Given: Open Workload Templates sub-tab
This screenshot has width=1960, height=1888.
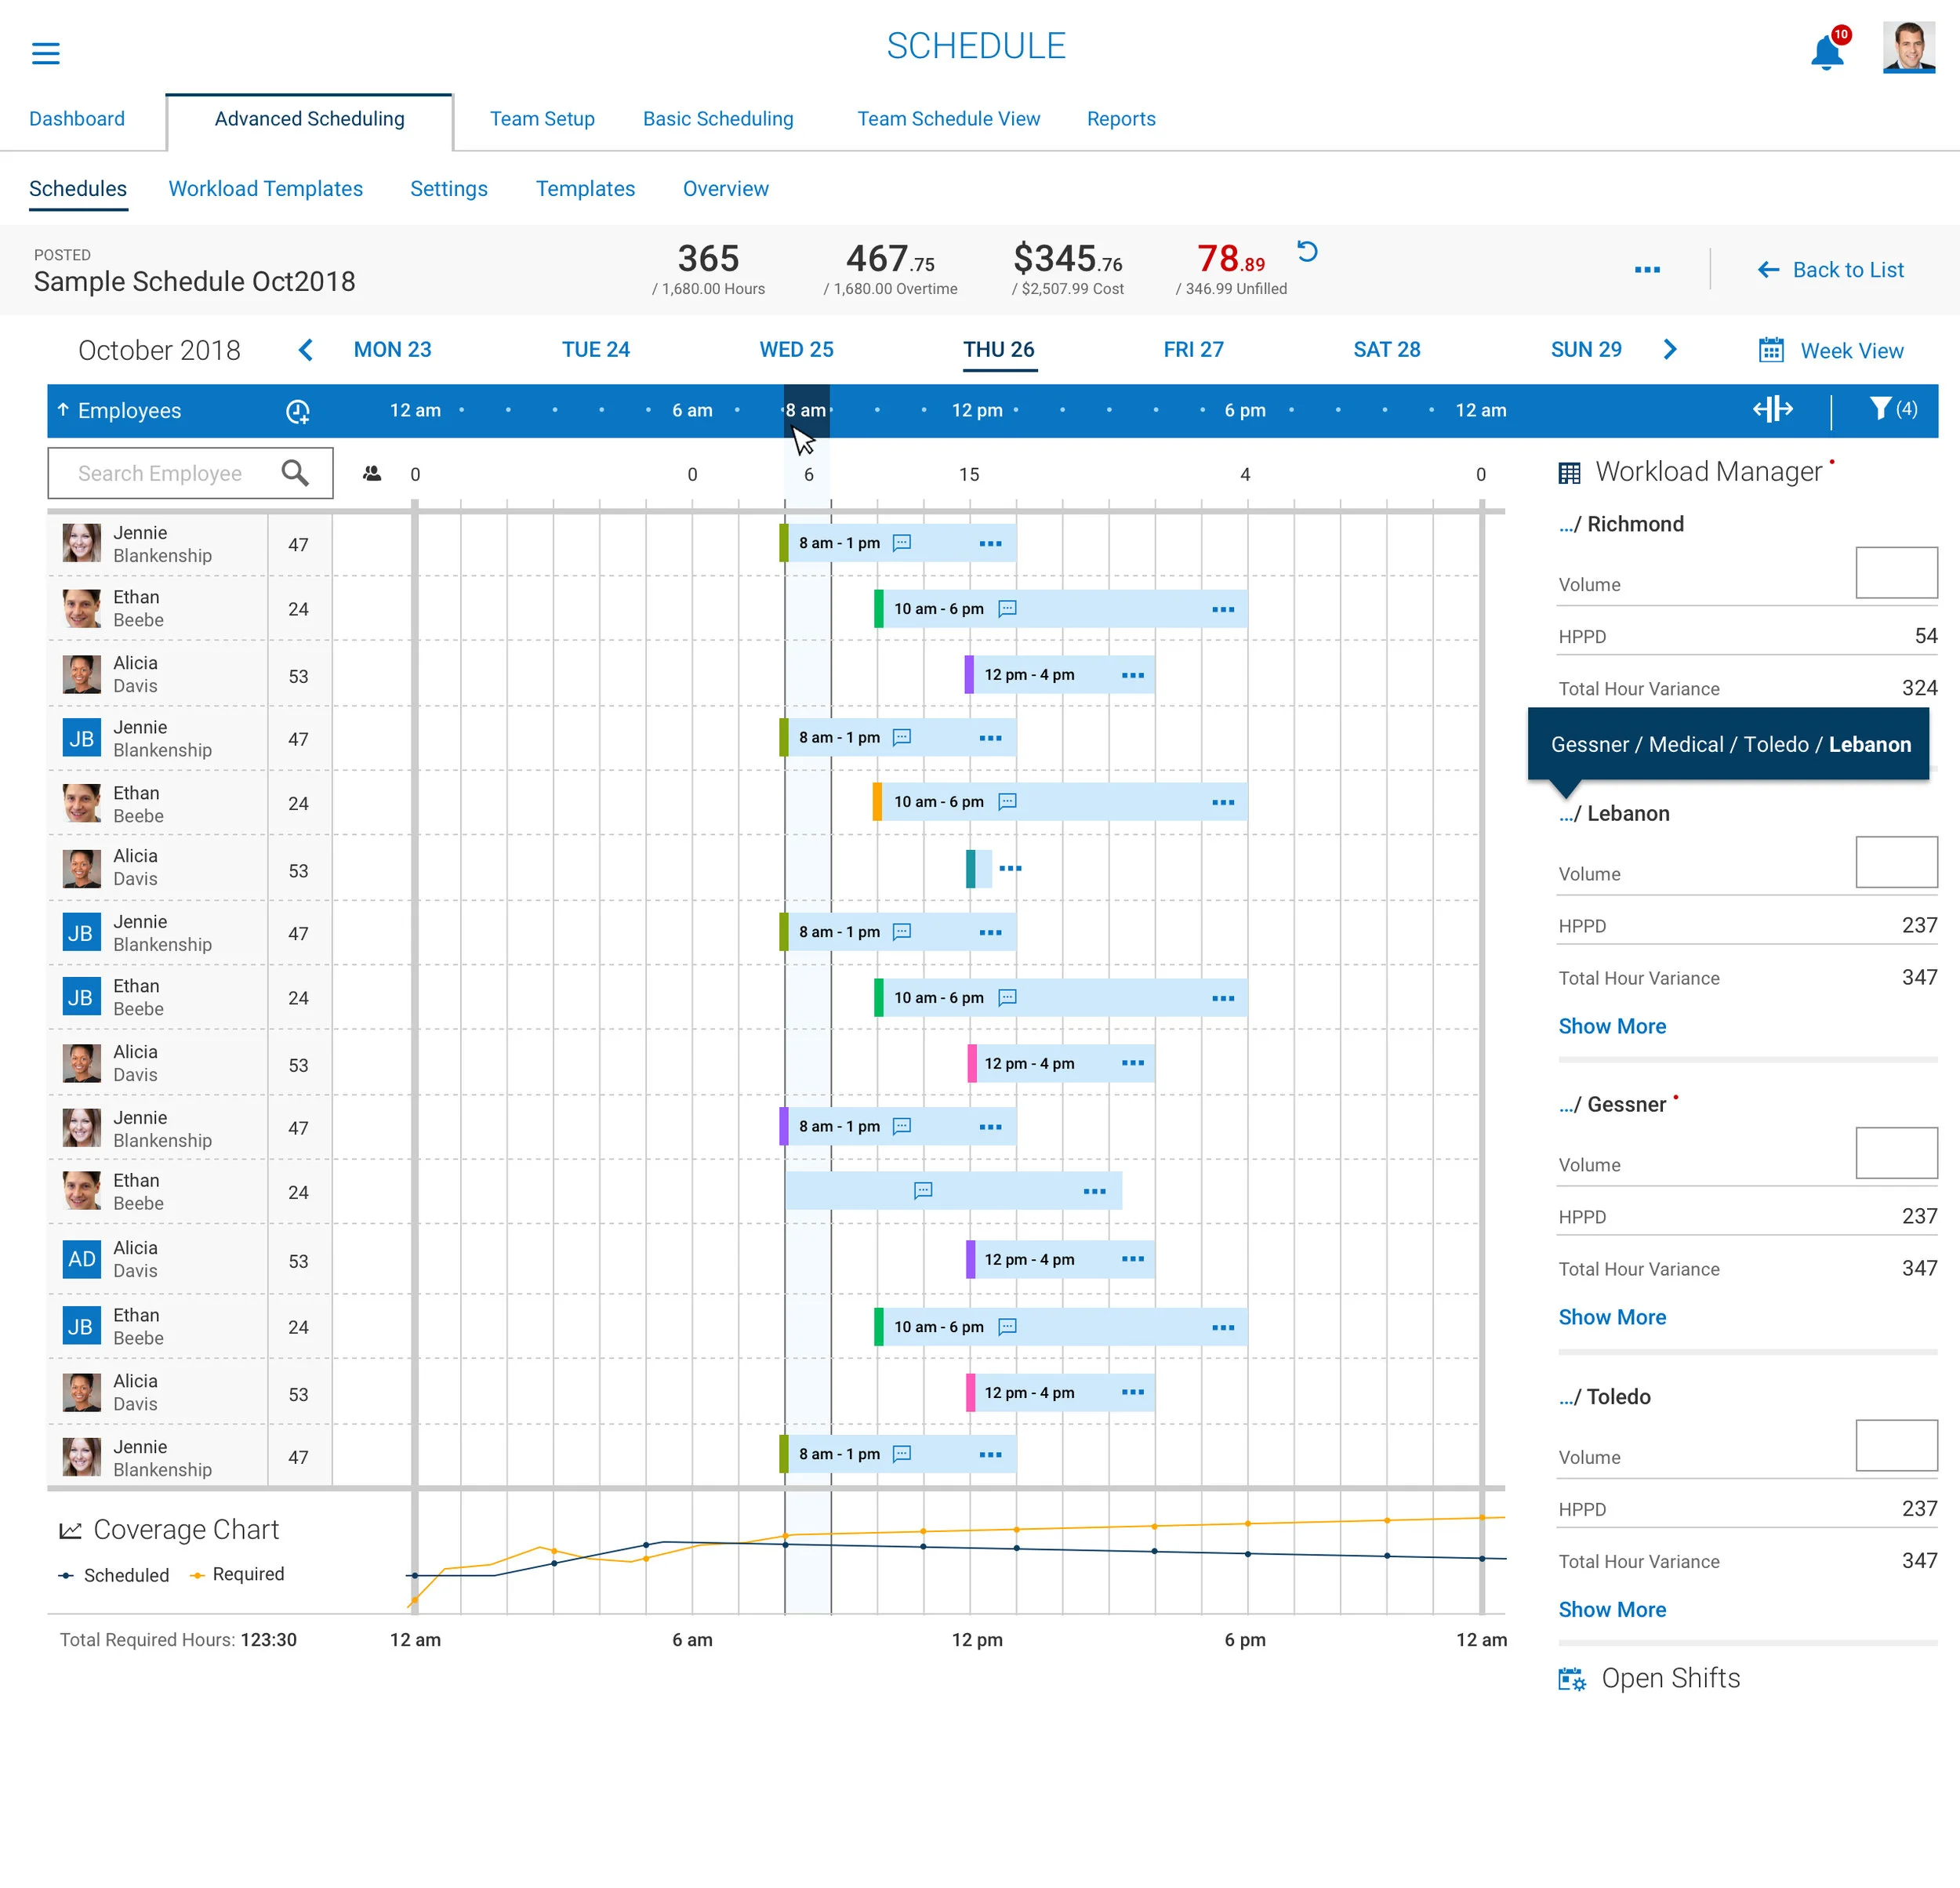Looking at the screenshot, I should [265, 189].
